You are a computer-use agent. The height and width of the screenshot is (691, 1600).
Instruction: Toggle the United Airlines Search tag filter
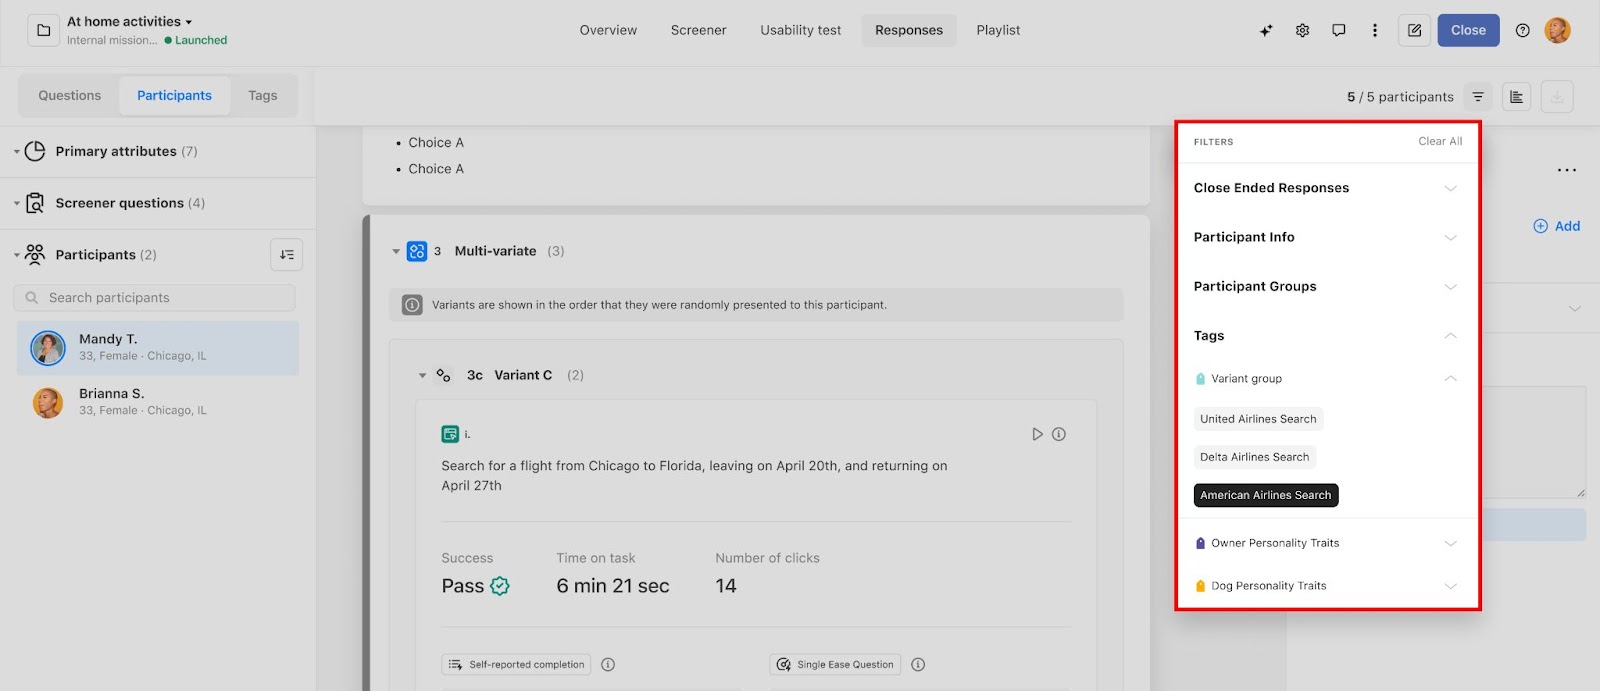click(1258, 419)
